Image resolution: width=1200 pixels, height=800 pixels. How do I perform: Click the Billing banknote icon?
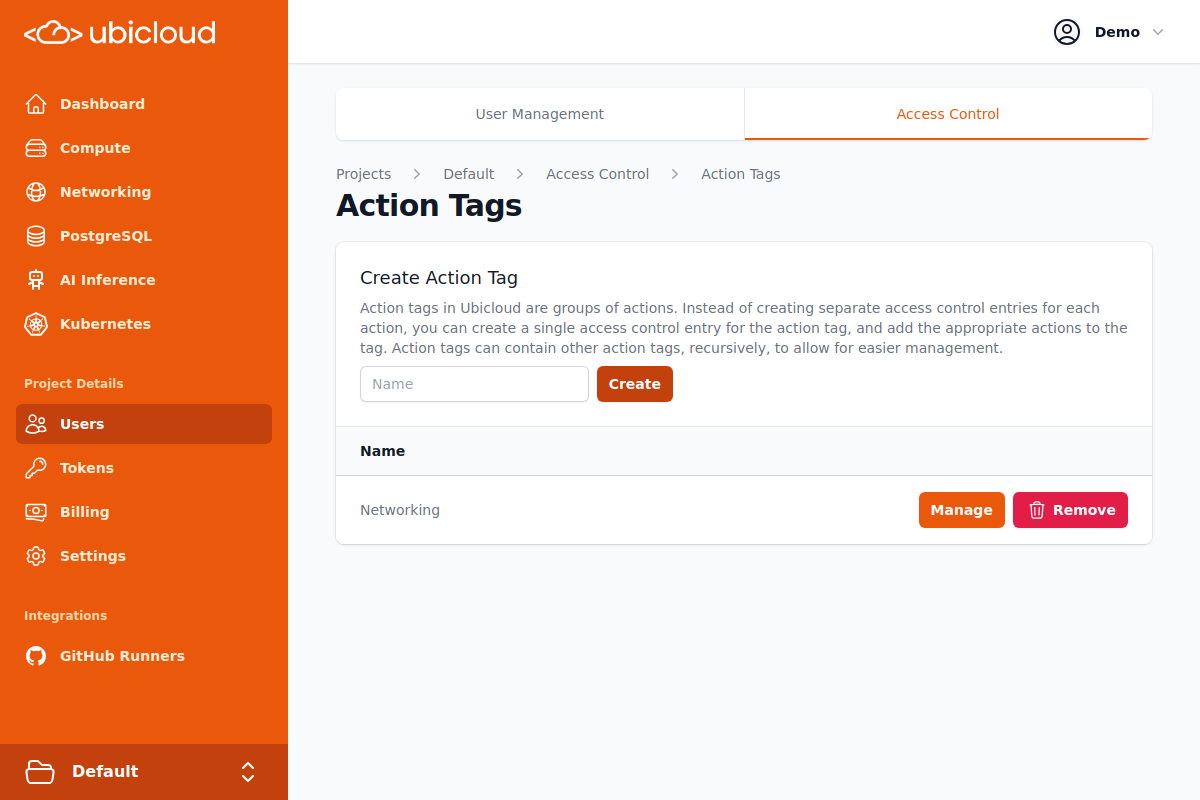(36, 512)
